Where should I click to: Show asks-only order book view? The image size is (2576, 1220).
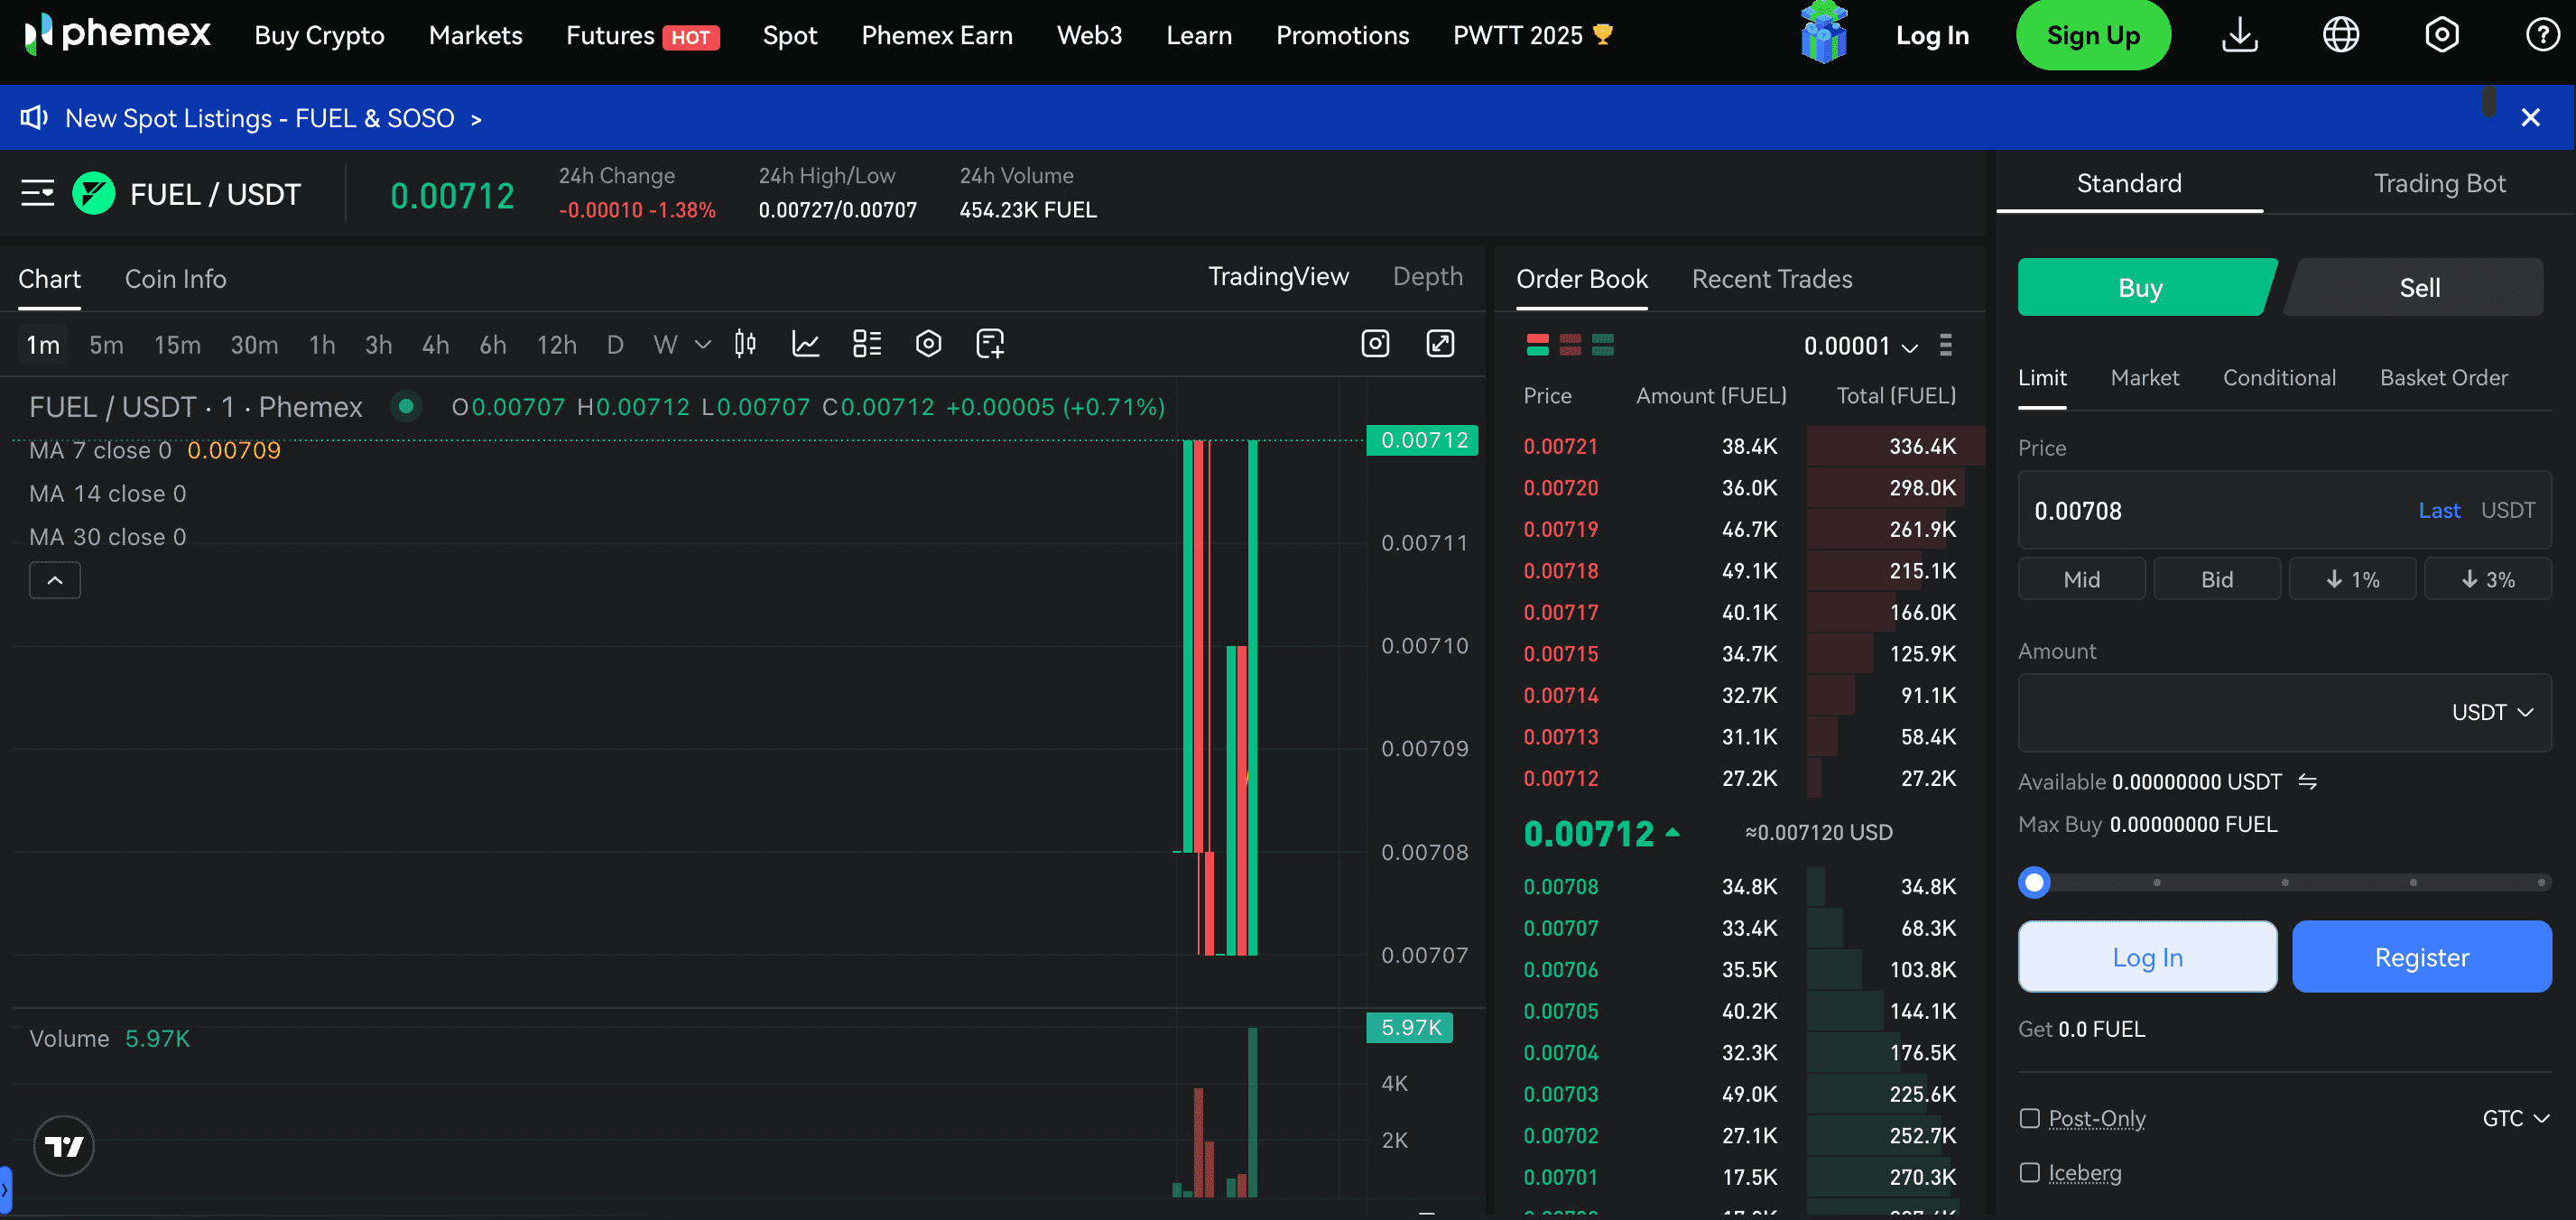pyautogui.click(x=1570, y=345)
